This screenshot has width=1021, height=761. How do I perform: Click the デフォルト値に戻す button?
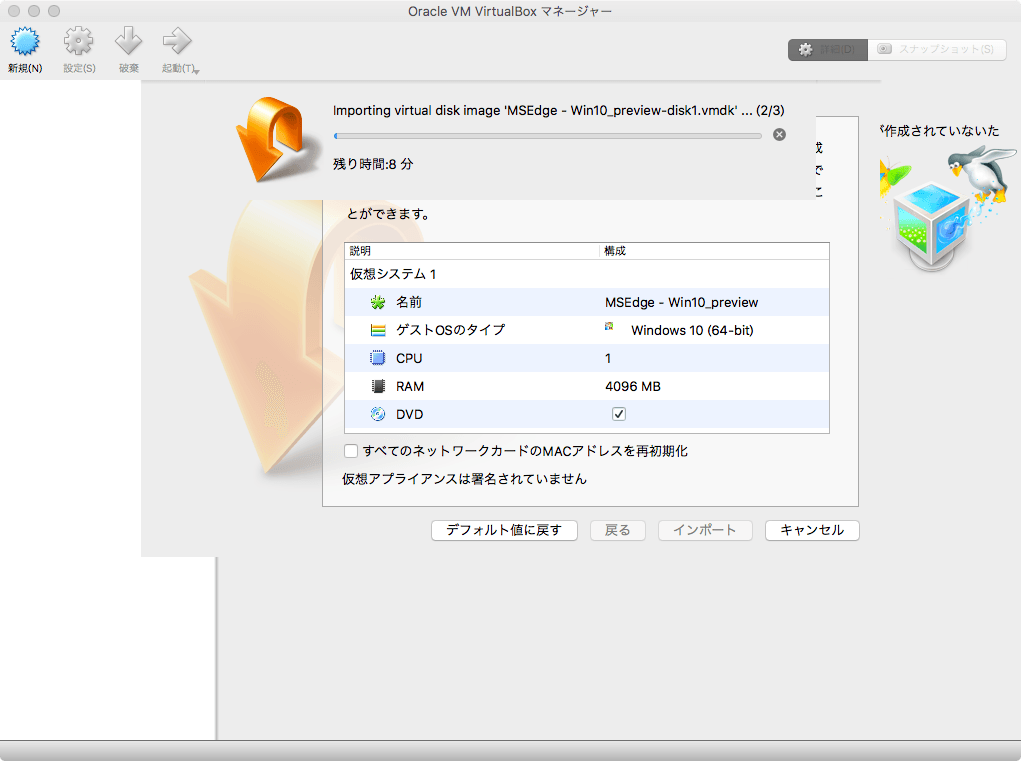point(504,530)
